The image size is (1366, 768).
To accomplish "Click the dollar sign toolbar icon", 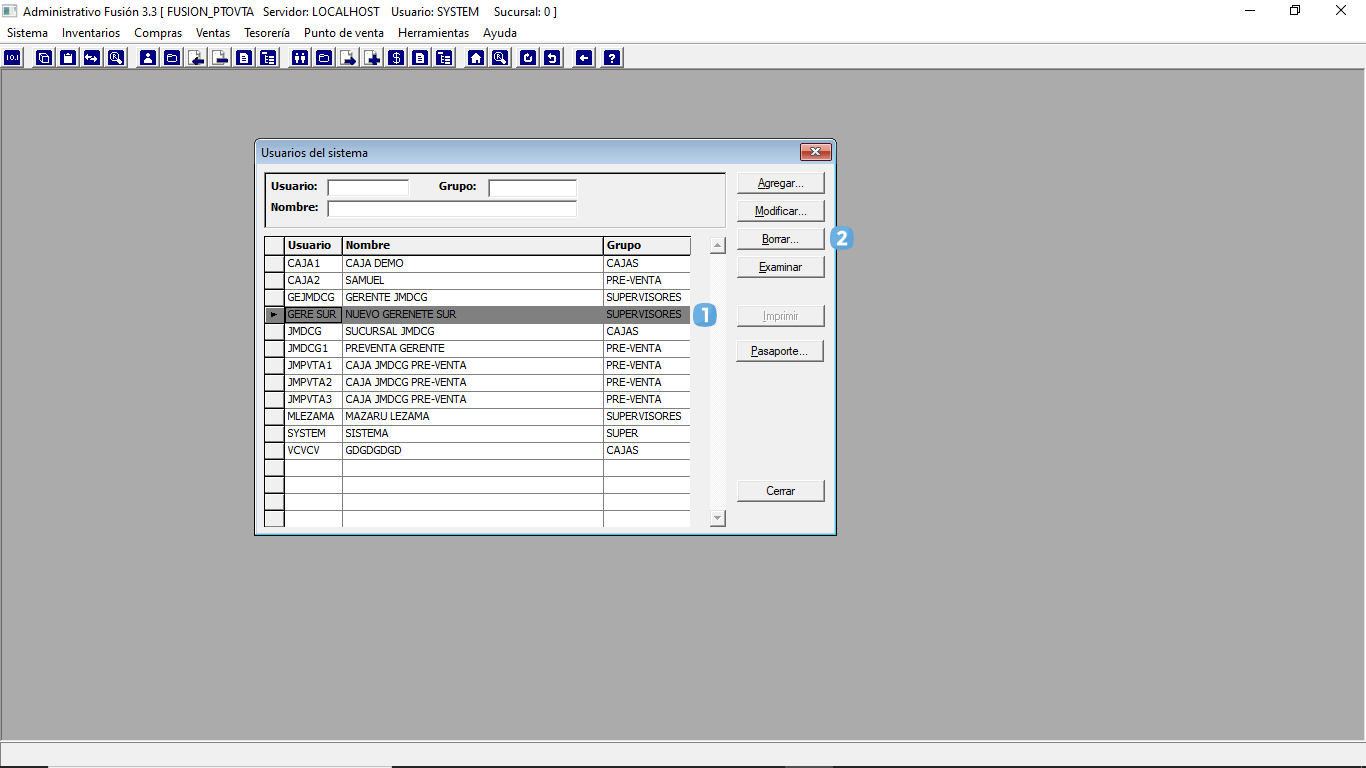I will 396,57.
